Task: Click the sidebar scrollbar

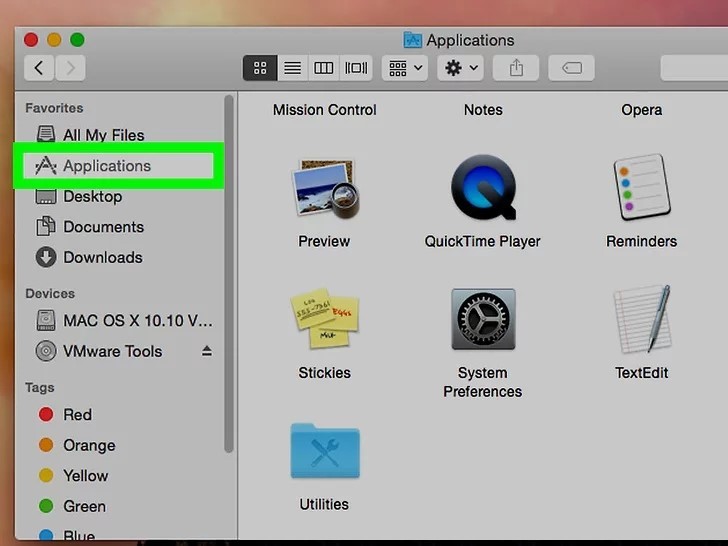Action: pyautogui.click(x=228, y=273)
